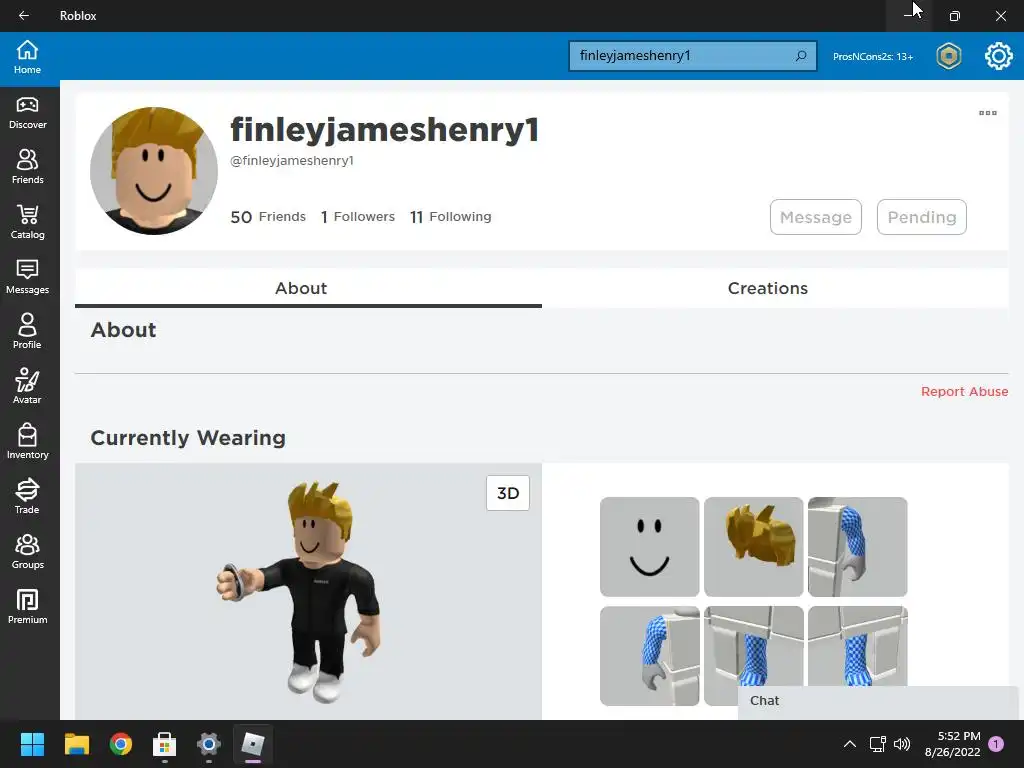Image resolution: width=1024 pixels, height=768 pixels.
Task: Click the Message button
Action: (x=816, y=217)
